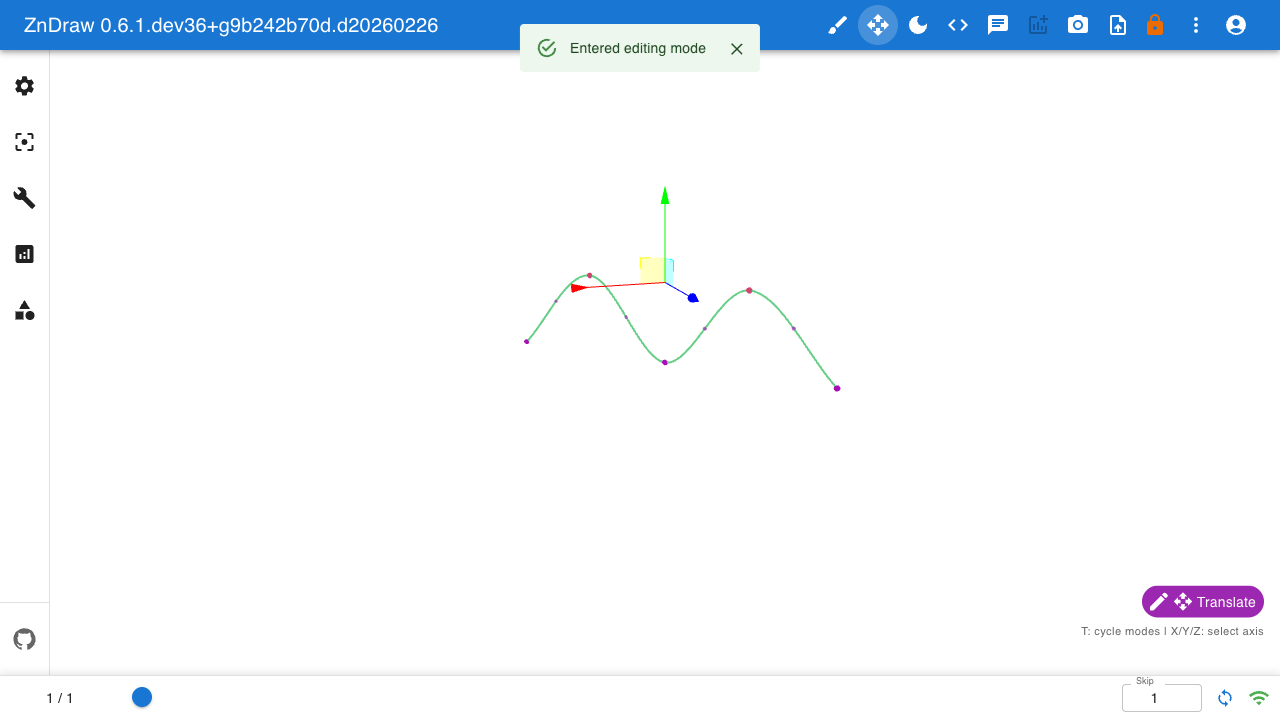The width and height of the screenshot is (1280, 720).
Task: Click the yellow plane gizmo square
Action: coord(653,270)
